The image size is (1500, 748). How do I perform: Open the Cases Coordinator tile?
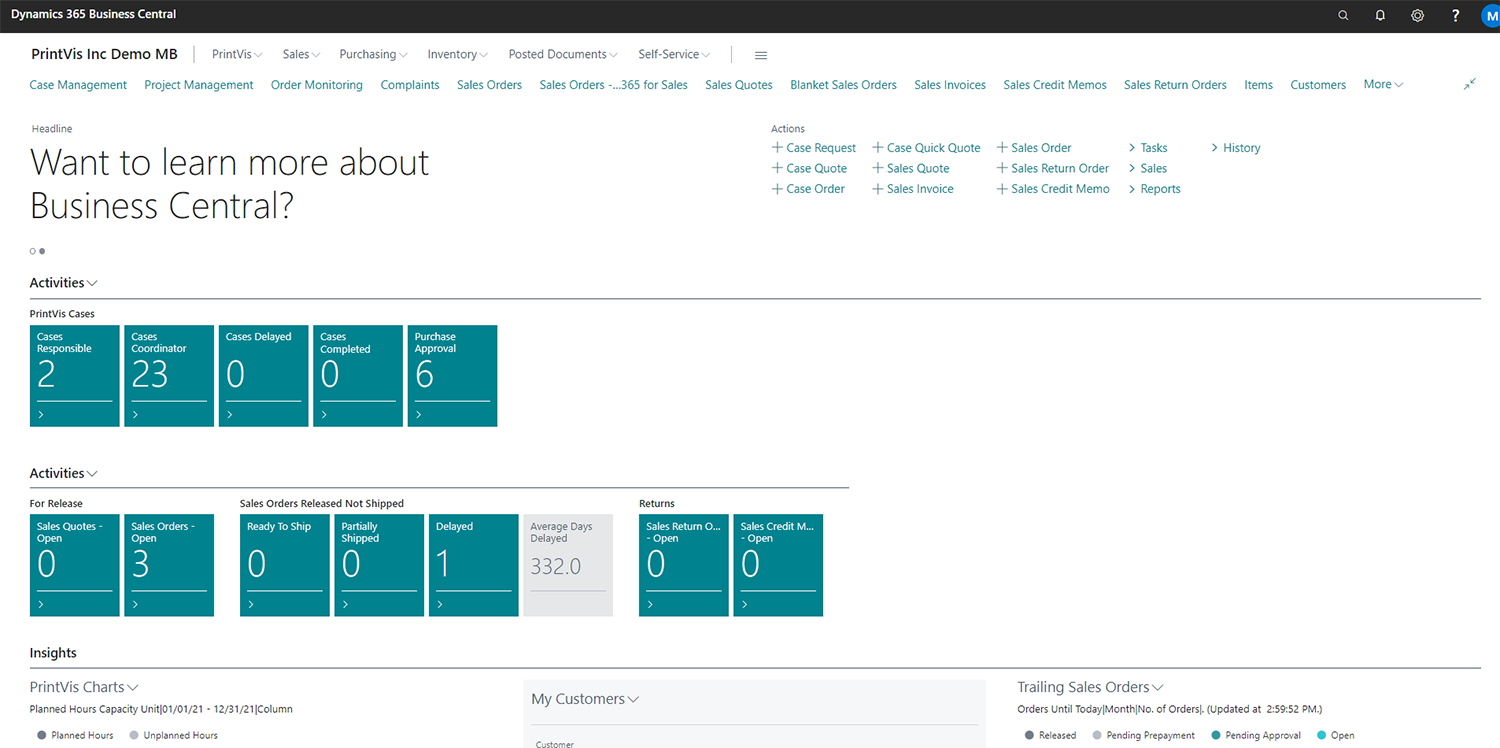[x=169, y=376]
